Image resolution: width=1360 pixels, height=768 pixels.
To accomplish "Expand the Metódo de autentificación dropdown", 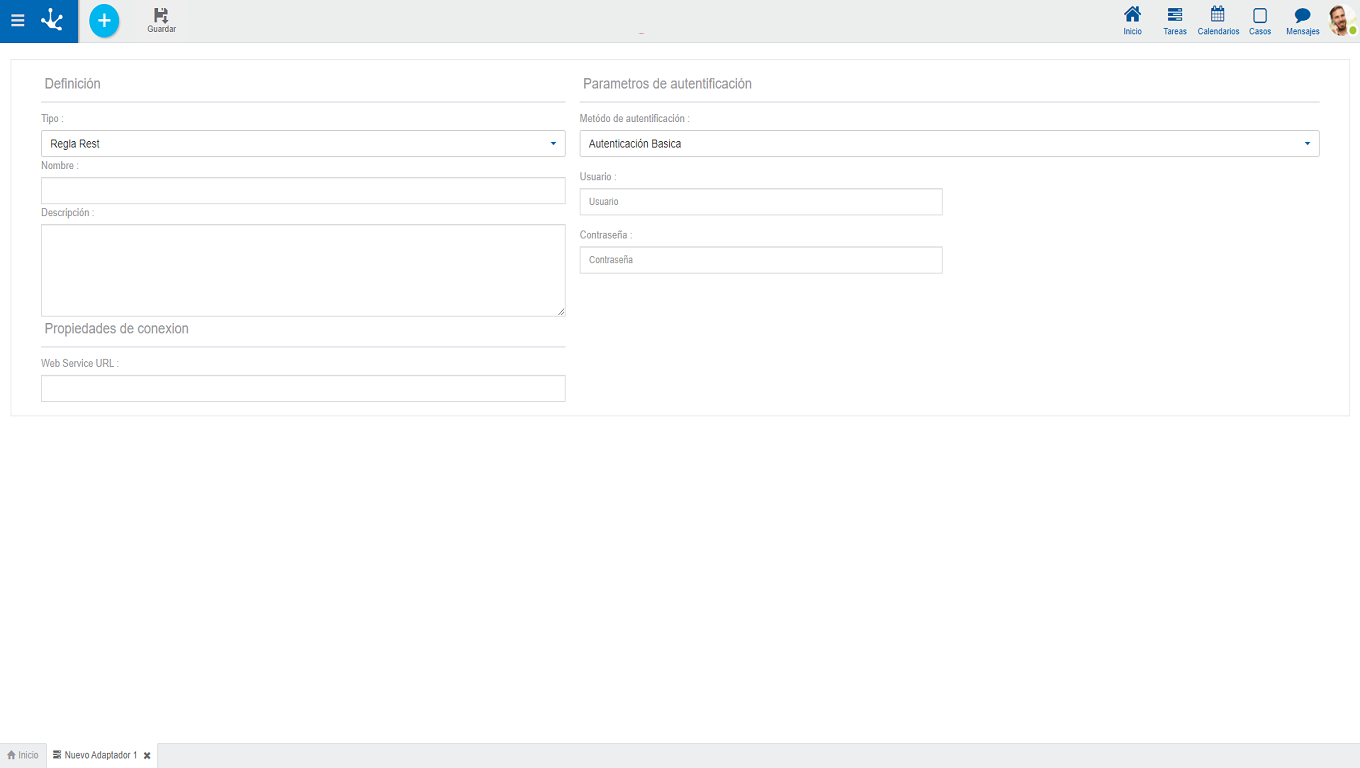I will 949,143.
